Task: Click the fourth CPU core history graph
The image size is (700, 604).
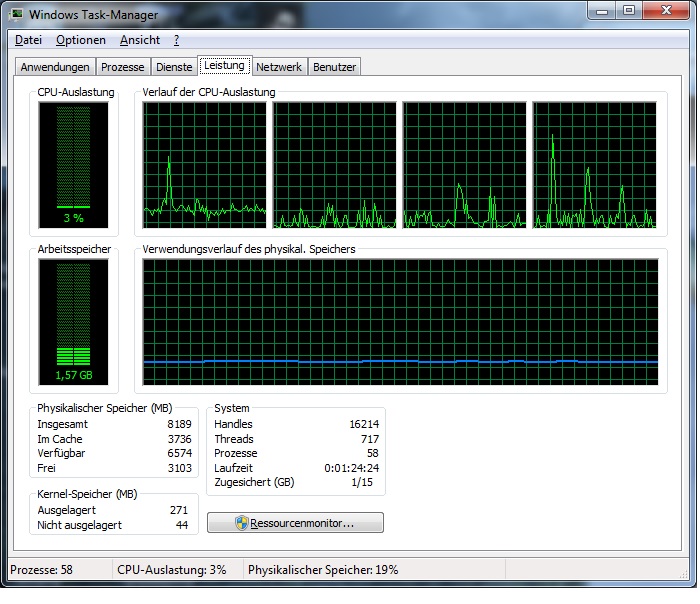Action: coord(595,165)
